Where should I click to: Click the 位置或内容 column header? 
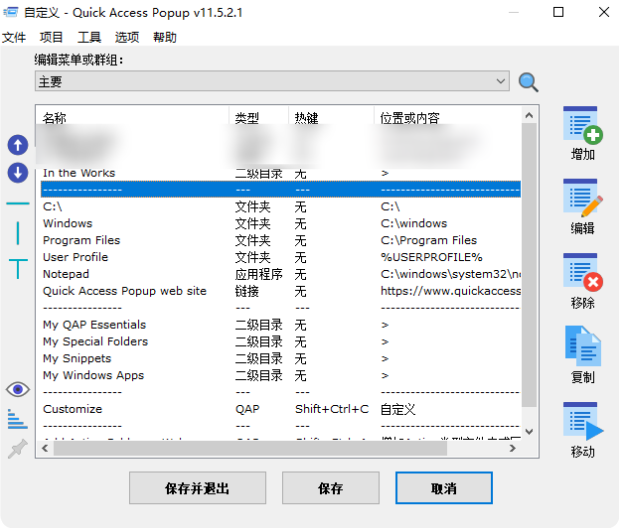coord(448,118)
